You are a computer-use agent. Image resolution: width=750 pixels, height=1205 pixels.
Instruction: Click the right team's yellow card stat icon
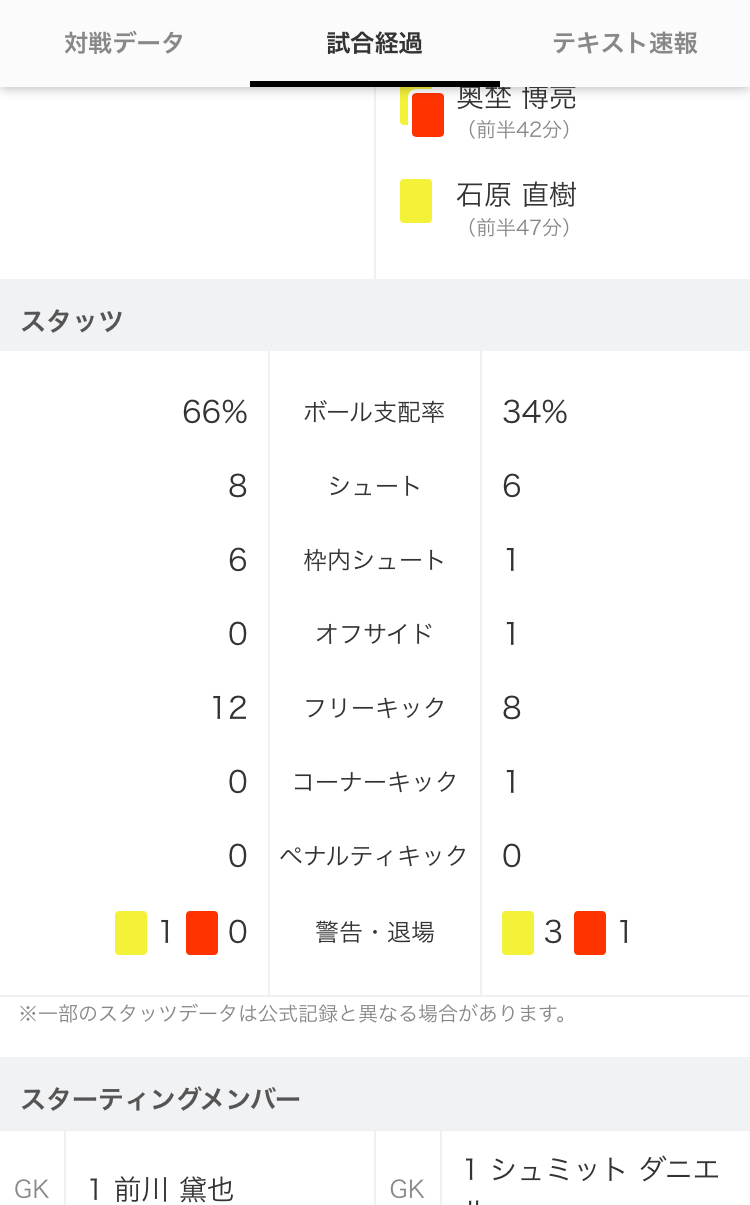(x=518, y=933)
